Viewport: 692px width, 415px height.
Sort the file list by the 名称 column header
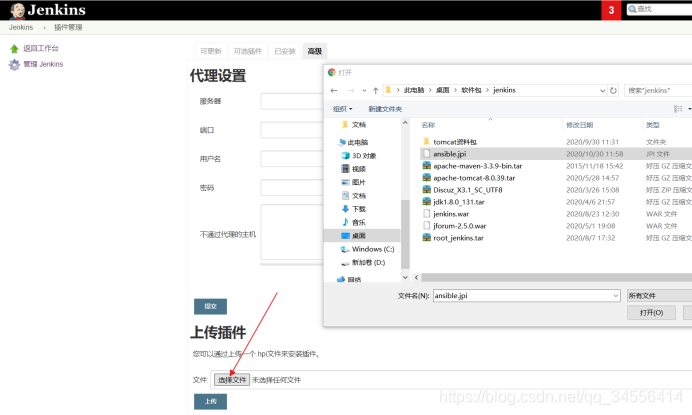[428, 125]
